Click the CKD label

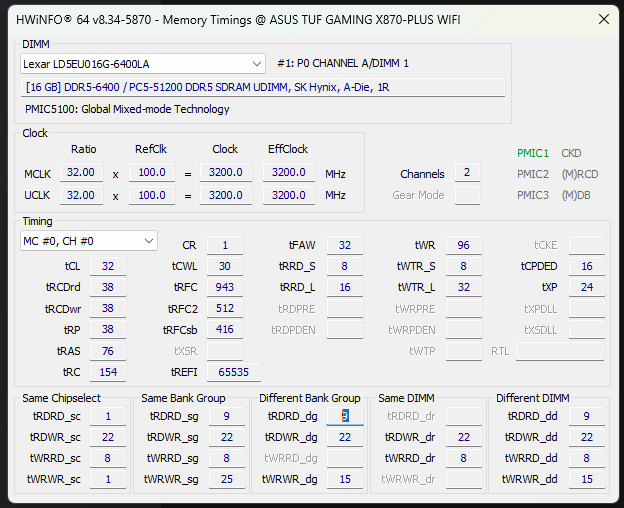(571, 153)
